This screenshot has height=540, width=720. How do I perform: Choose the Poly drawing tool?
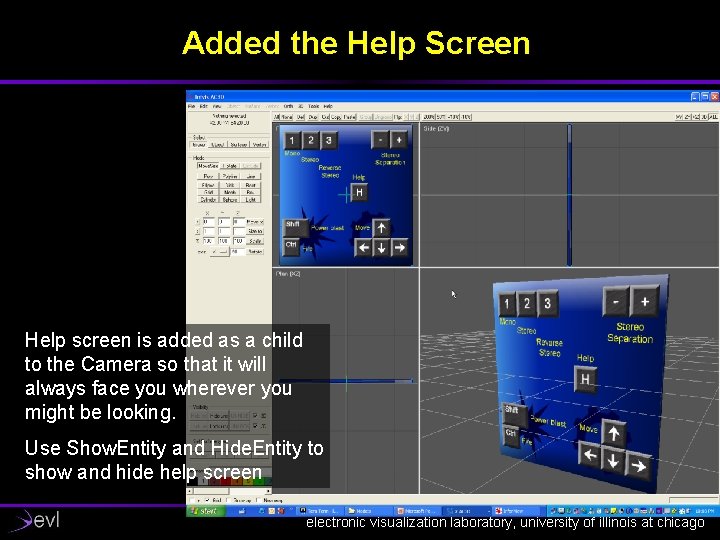coord(208,176)
